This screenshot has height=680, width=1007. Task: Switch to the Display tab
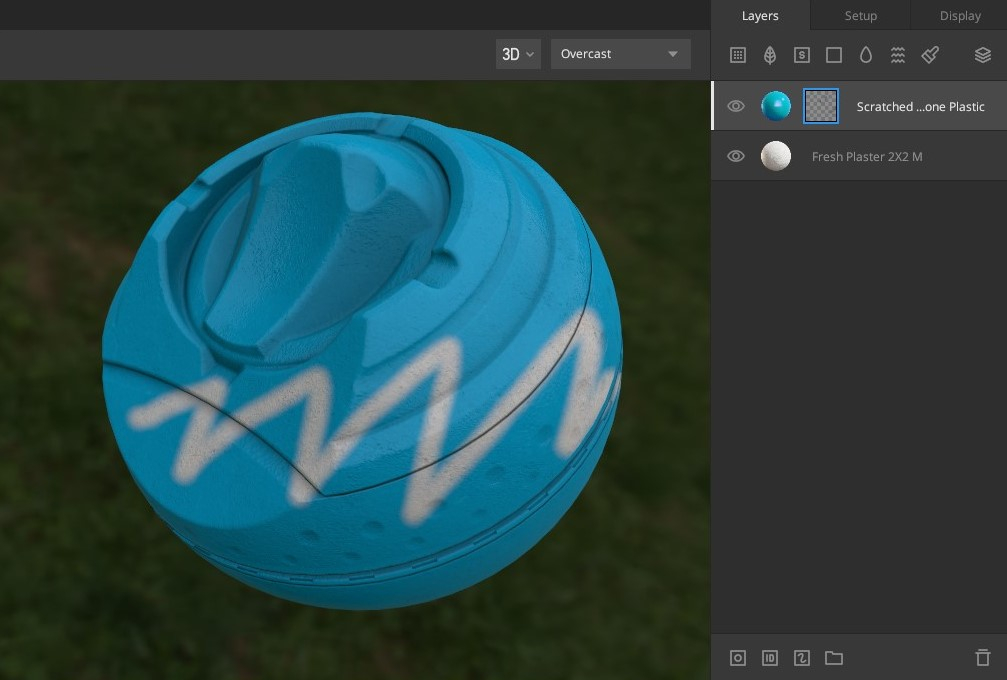(959, 15)
